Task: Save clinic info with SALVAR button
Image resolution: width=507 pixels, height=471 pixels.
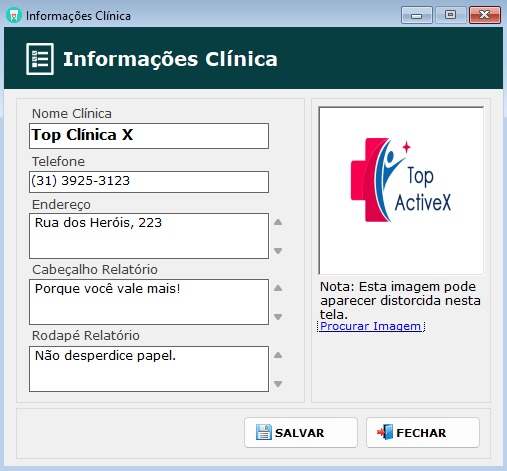Action: click(x=301, y=432)
